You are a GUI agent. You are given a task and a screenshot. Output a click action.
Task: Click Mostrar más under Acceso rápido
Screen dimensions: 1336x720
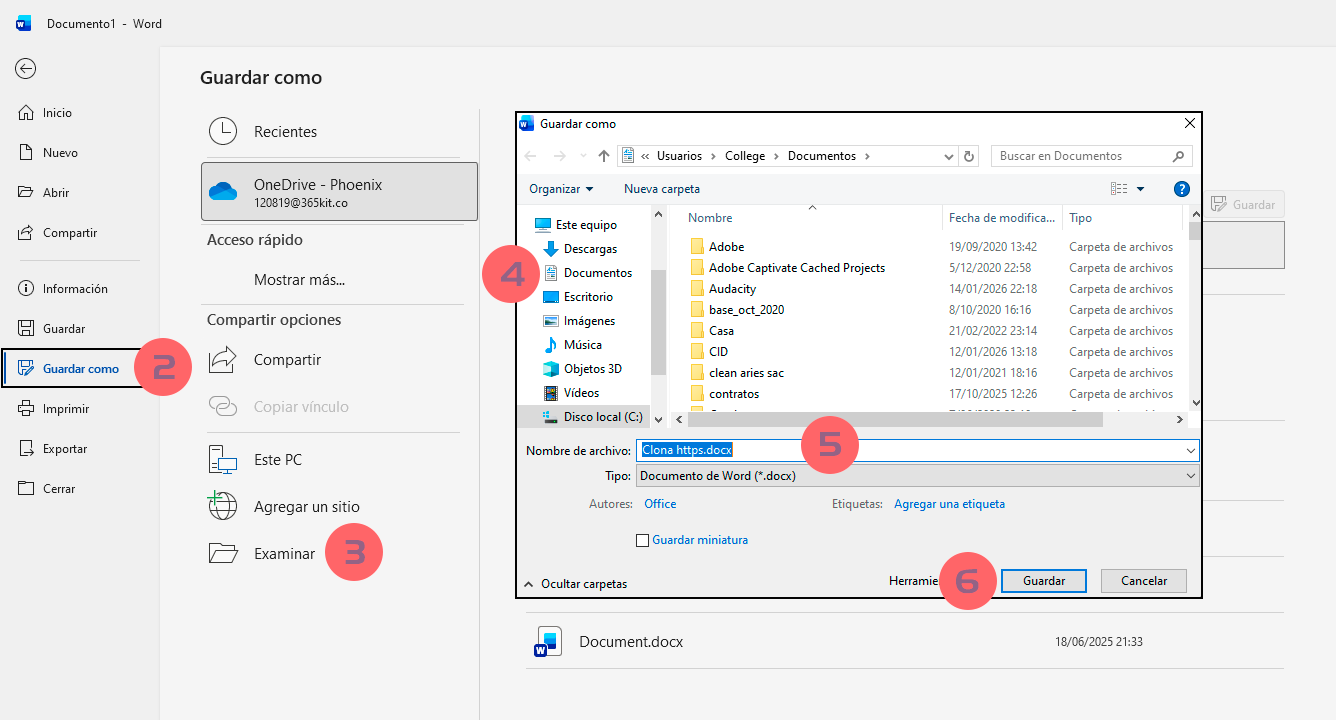point(300,280)
